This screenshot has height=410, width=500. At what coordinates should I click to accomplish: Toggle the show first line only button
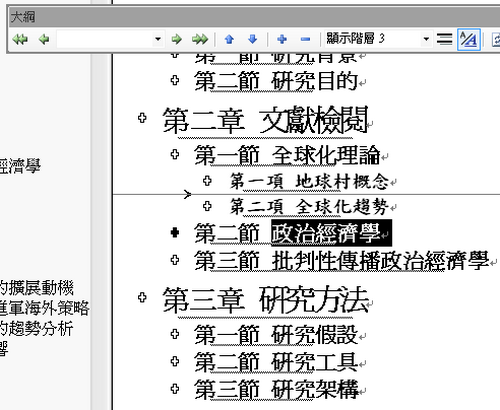click(x=444, y=39)
